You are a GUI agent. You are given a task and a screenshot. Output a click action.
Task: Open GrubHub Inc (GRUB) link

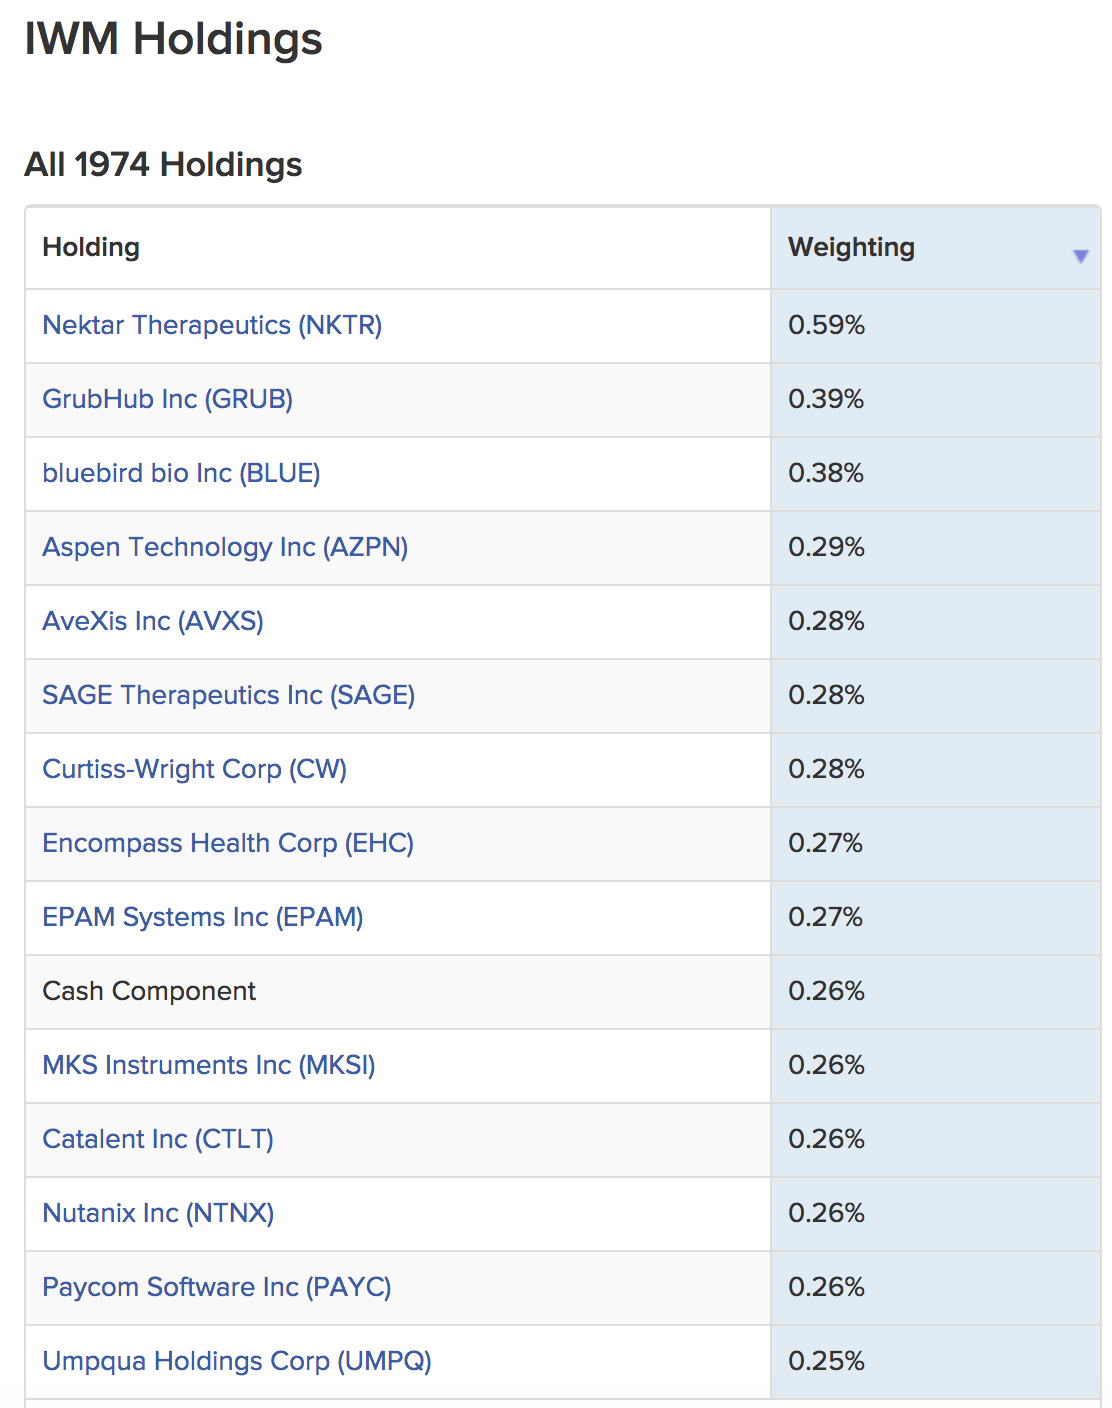[x=167, y=399]
